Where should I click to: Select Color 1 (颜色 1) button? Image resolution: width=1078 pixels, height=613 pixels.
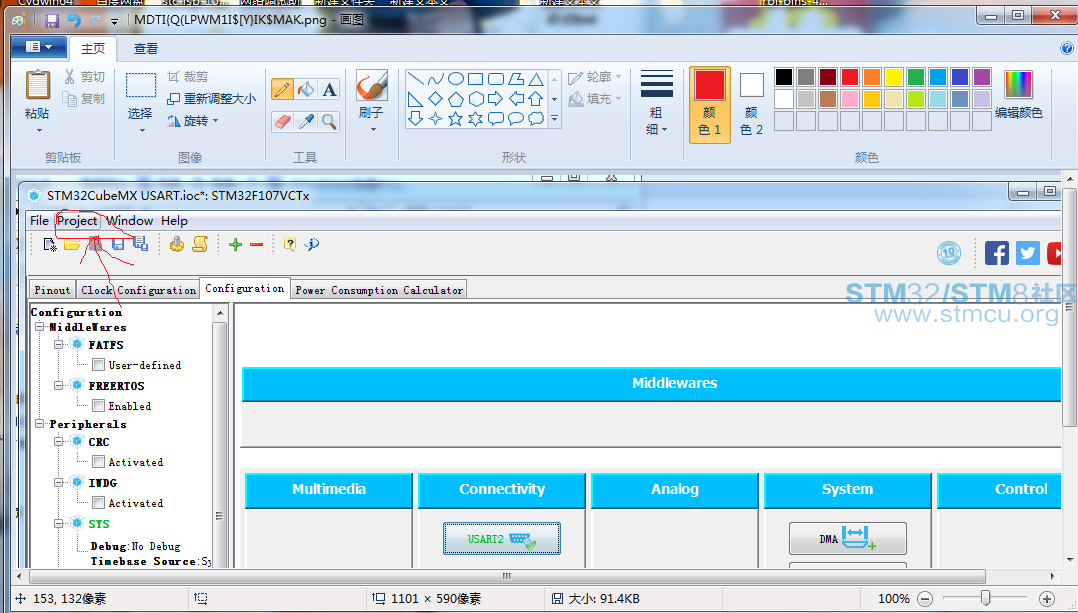(x=710, y=104)
